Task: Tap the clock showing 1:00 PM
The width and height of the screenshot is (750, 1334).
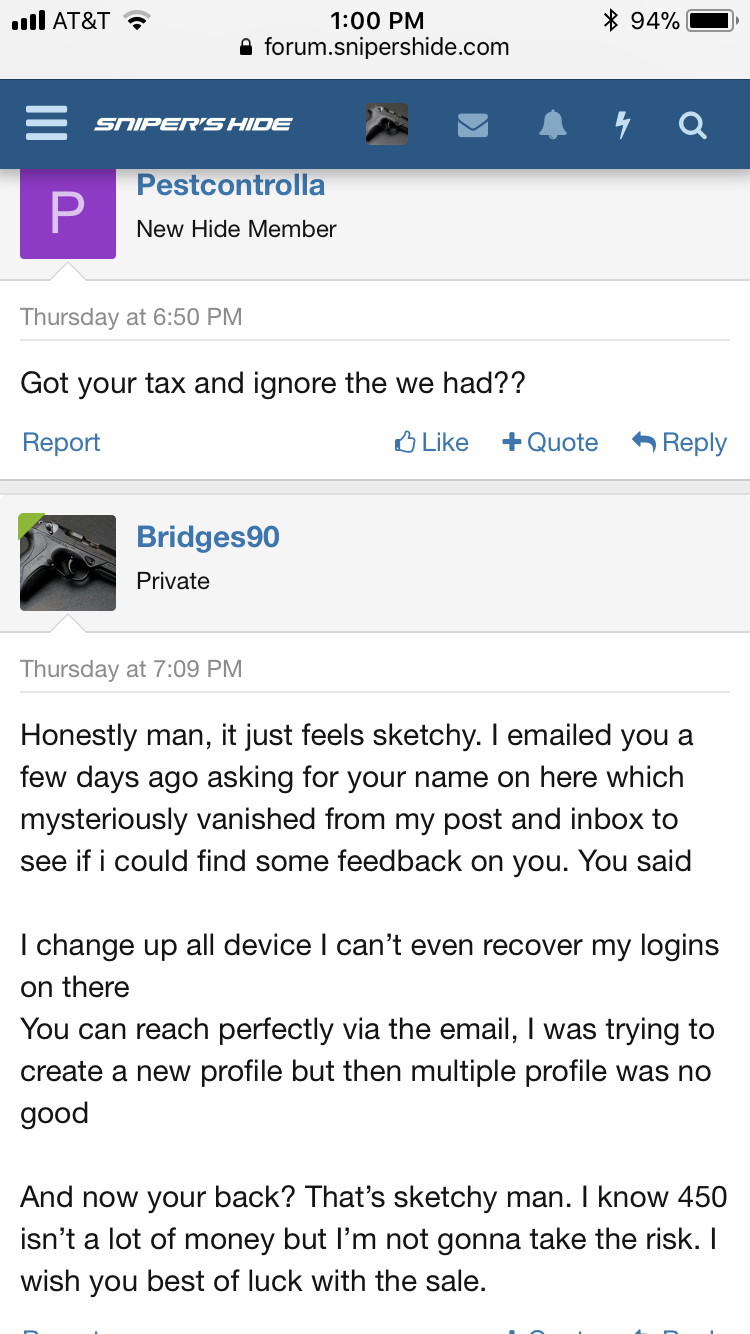Action: click(x=376, y=20)
